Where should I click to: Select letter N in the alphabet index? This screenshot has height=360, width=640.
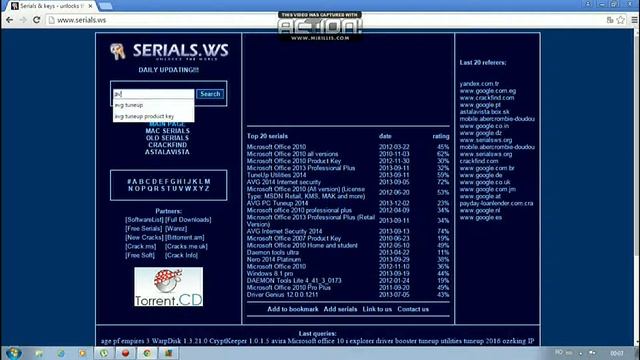pos(130,189)
